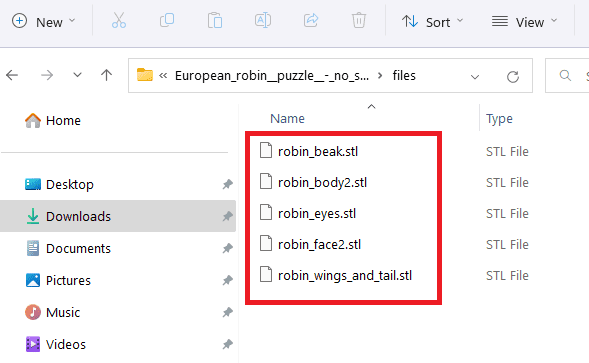This screenshot has width=589, height=363.
Task: Refresh the current folder
Action: (x=513, y=76)
